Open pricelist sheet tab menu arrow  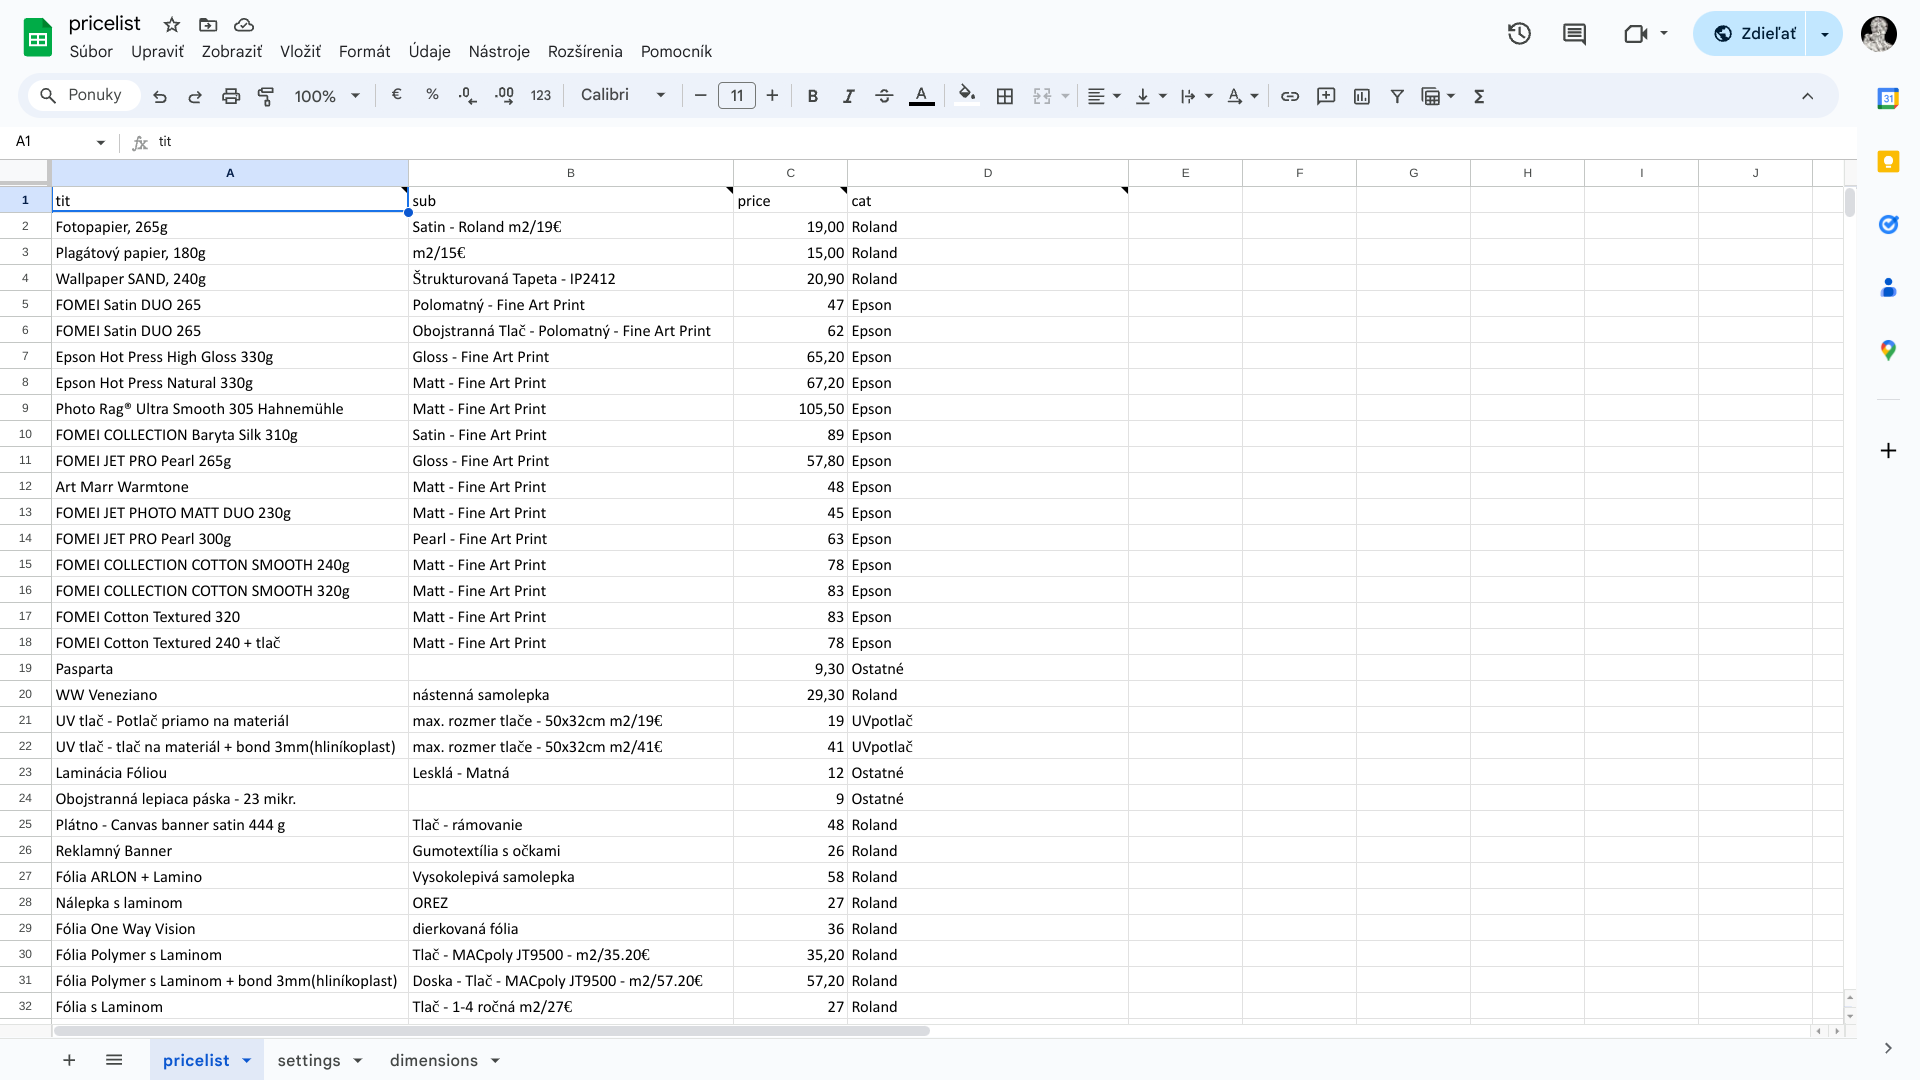point(246,1060)
